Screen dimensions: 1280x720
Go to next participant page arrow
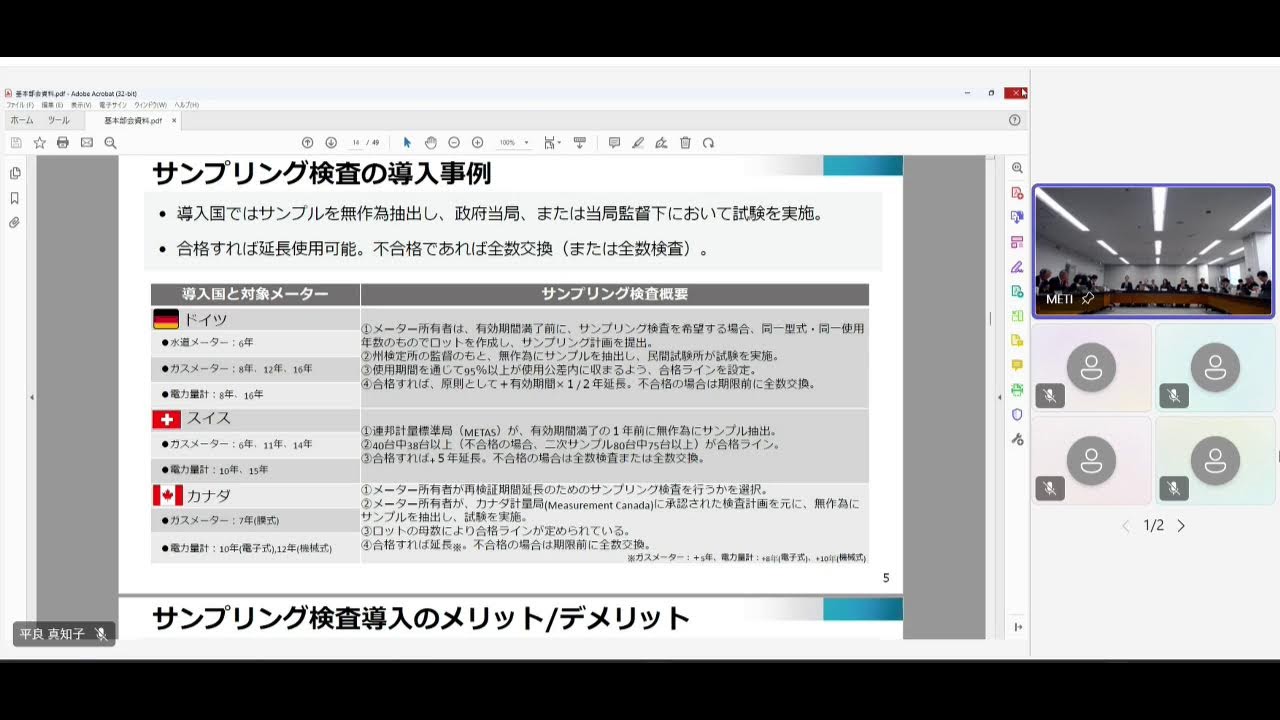(x=1181, y=526)
